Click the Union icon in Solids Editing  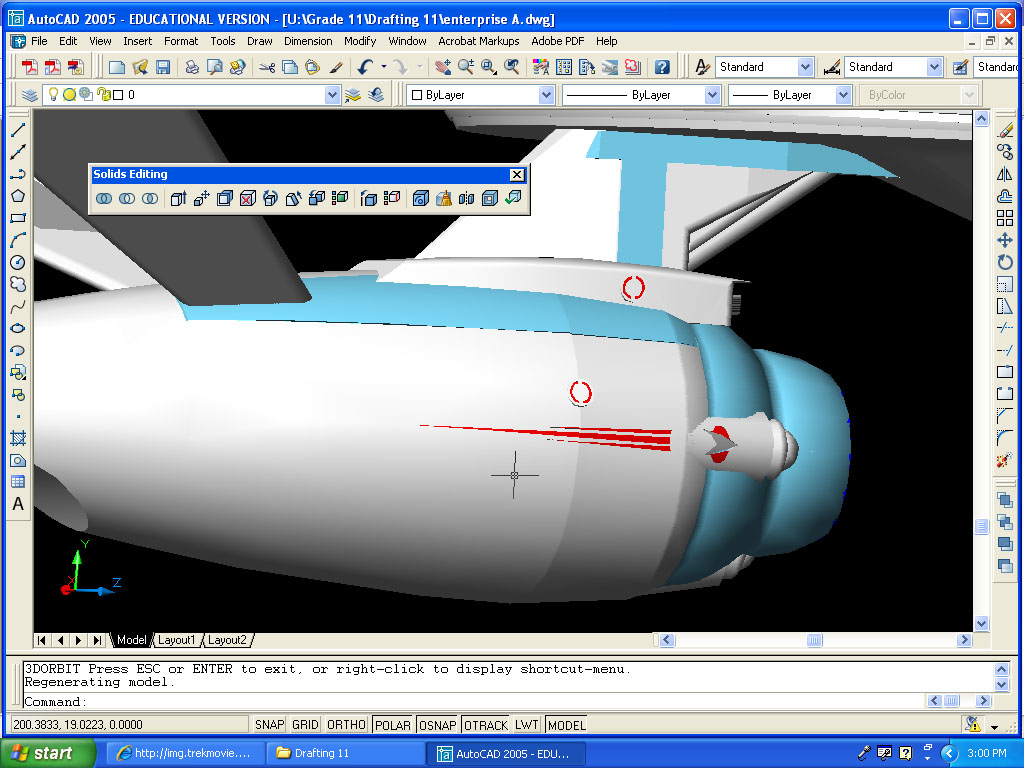point(104,199)
